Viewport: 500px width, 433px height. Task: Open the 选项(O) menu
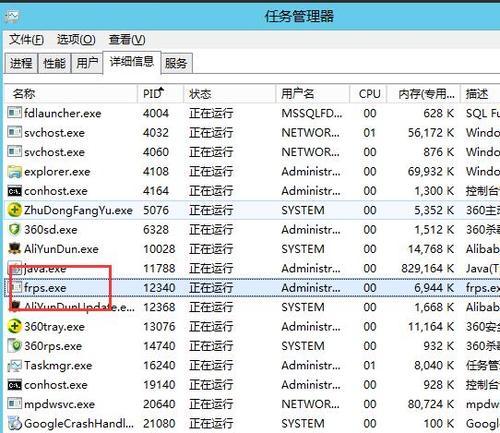[76, 40]
